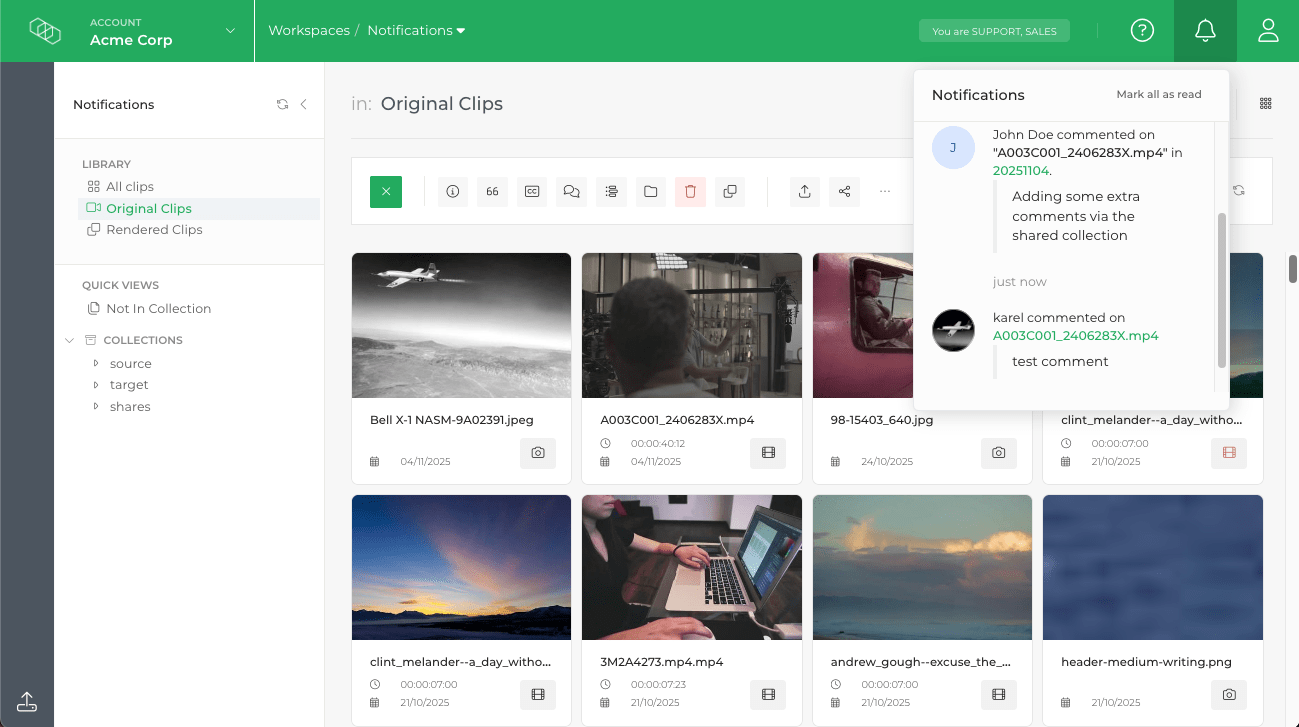Select All clips in the library
1299x727 pixels.
click(130, 187)
